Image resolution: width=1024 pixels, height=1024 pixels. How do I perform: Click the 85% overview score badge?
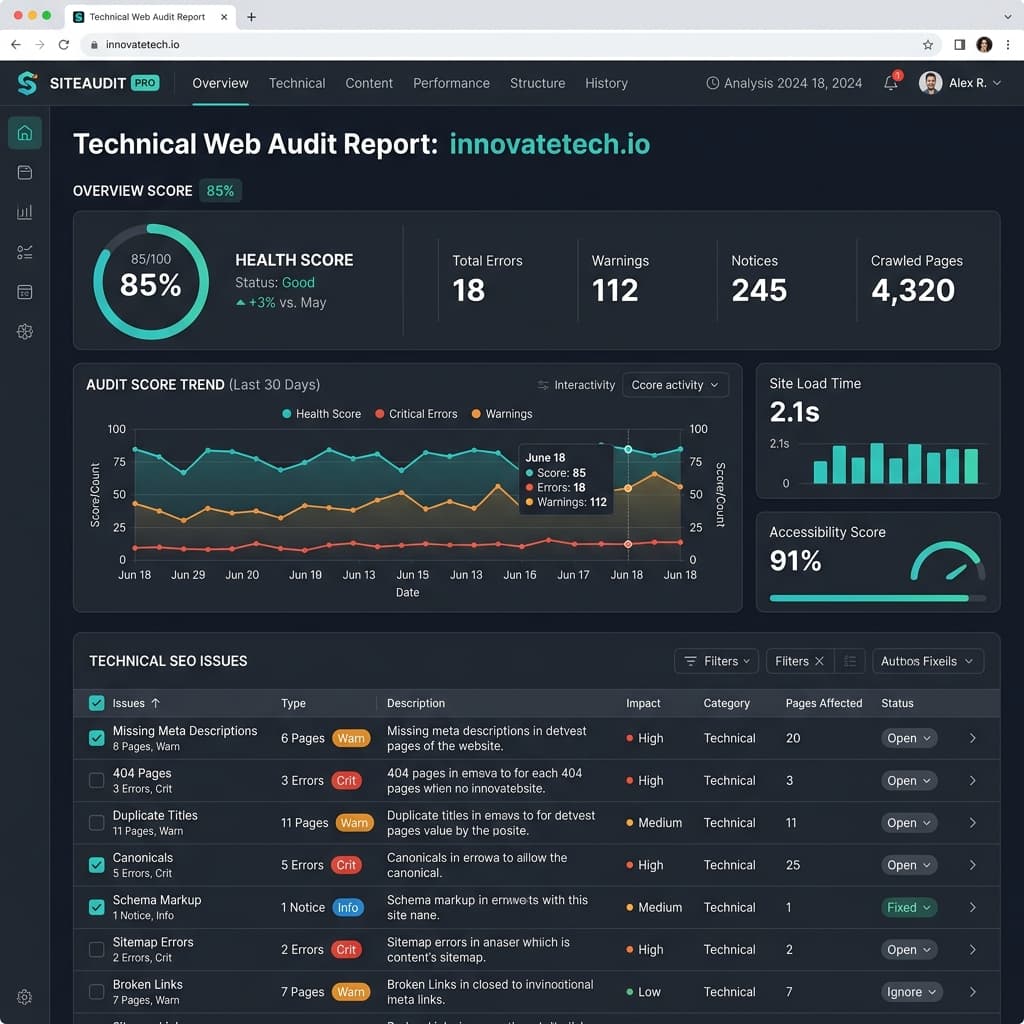coord(220,191)
